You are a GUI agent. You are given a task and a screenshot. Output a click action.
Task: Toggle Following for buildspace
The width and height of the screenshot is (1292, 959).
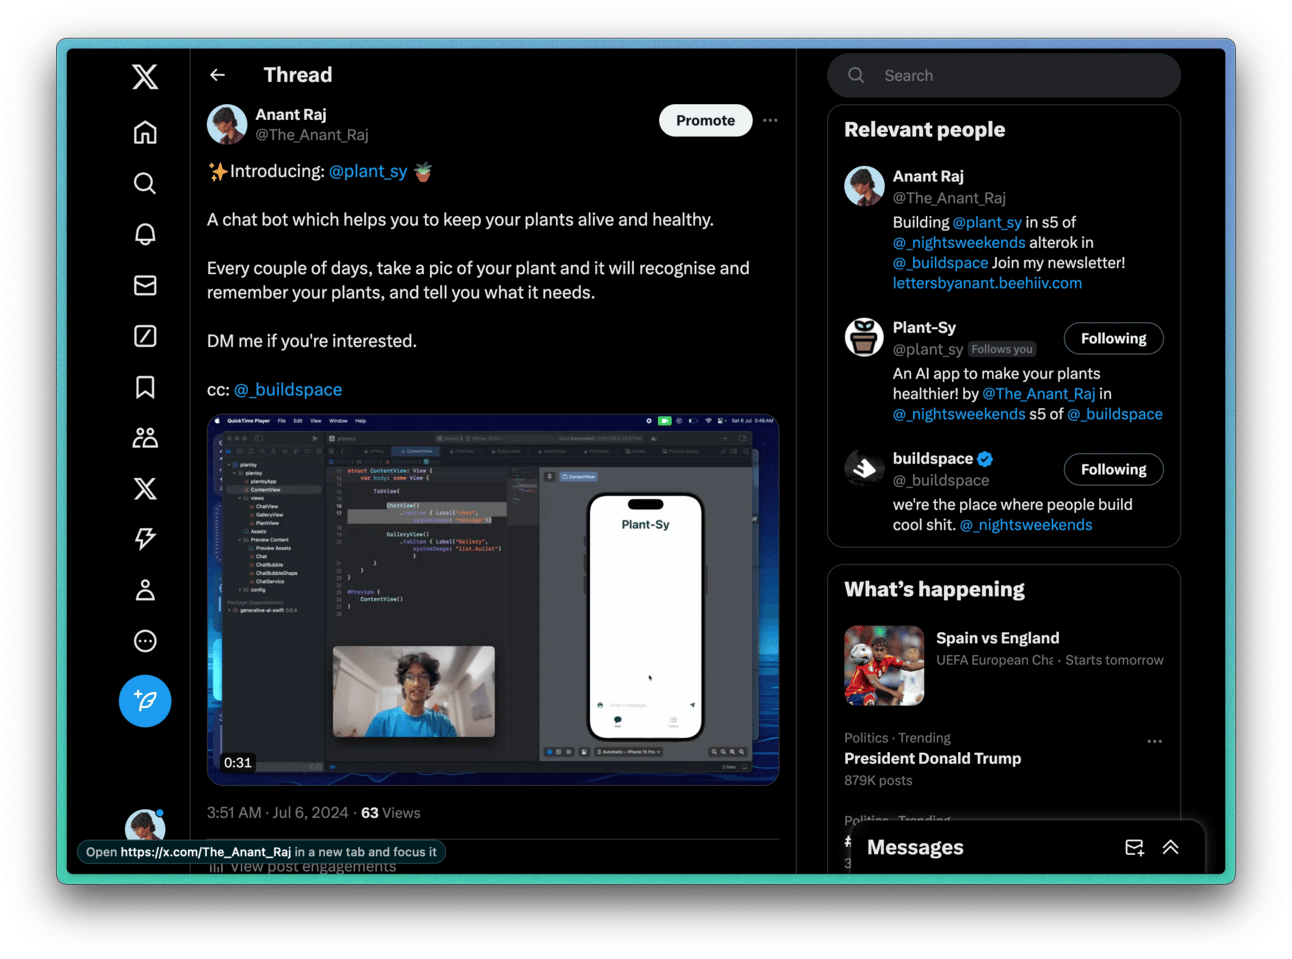point(1113,469)
